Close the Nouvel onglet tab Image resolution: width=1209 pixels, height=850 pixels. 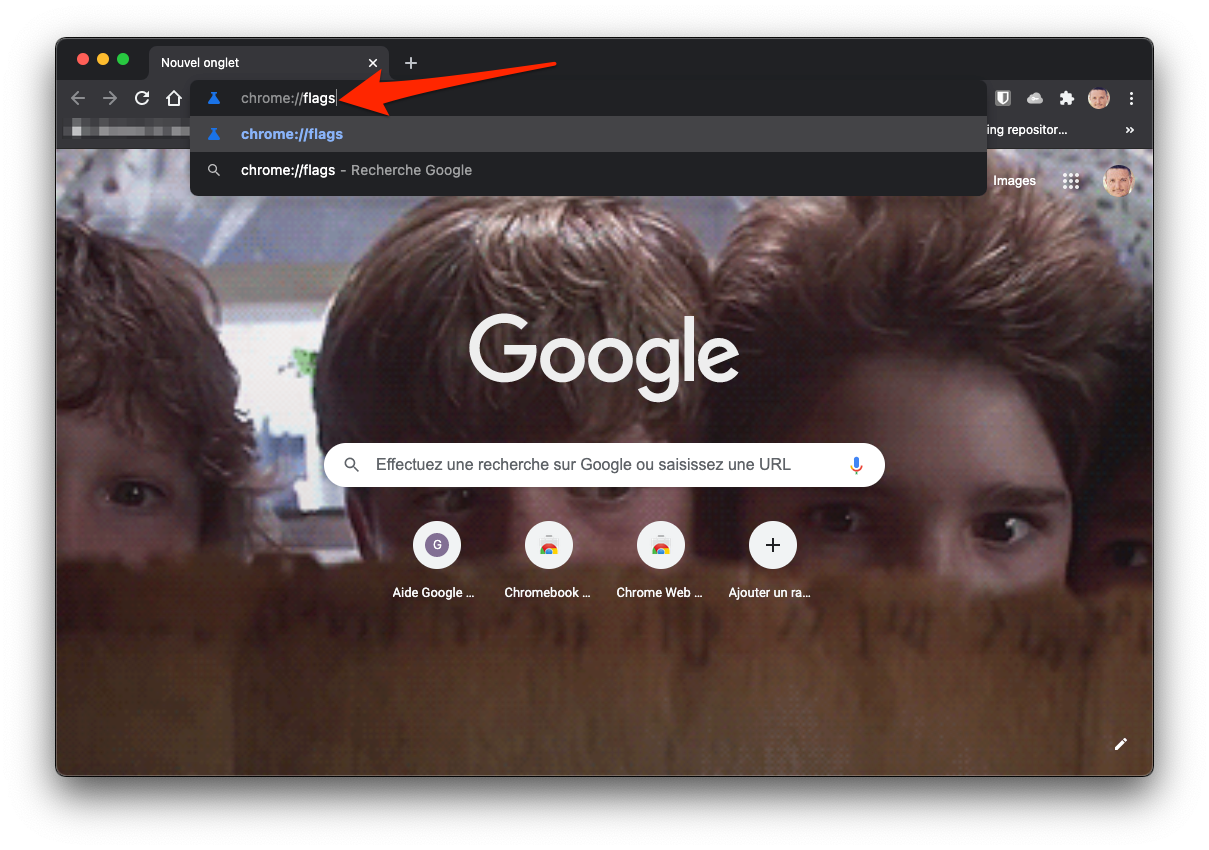[373, 63]
